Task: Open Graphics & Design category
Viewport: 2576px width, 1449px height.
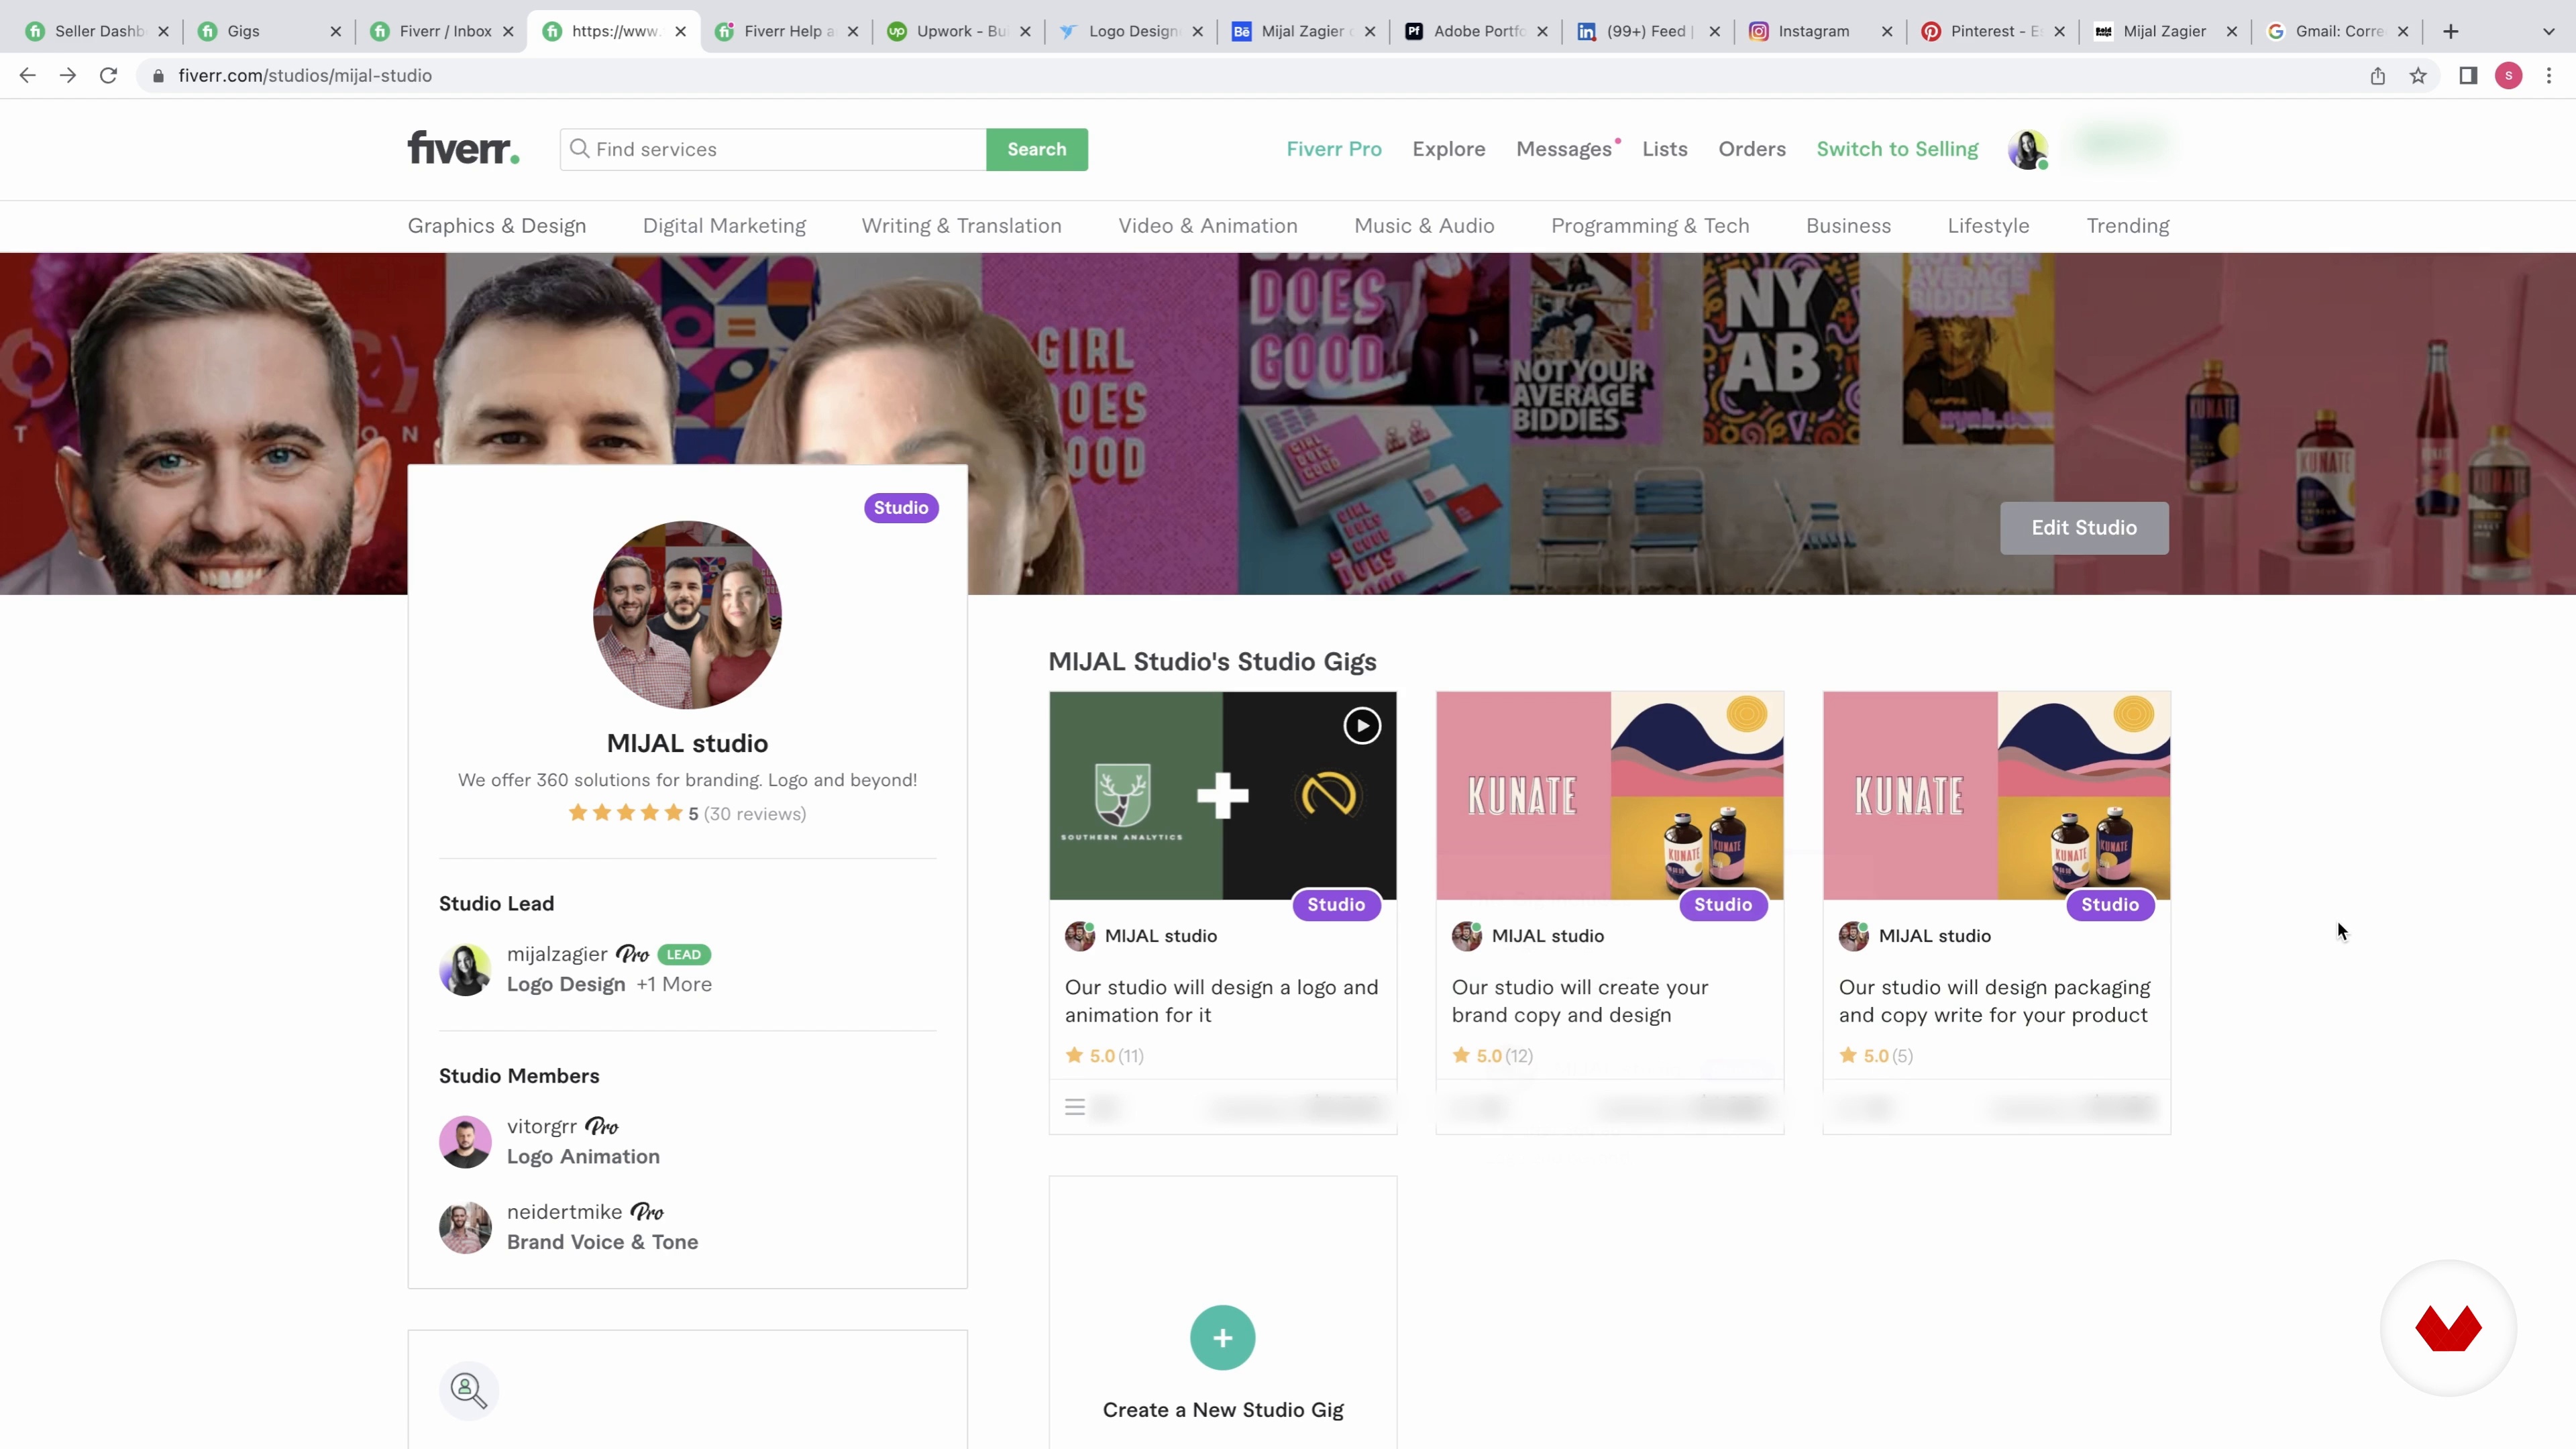Action: (x=496, y=226)
